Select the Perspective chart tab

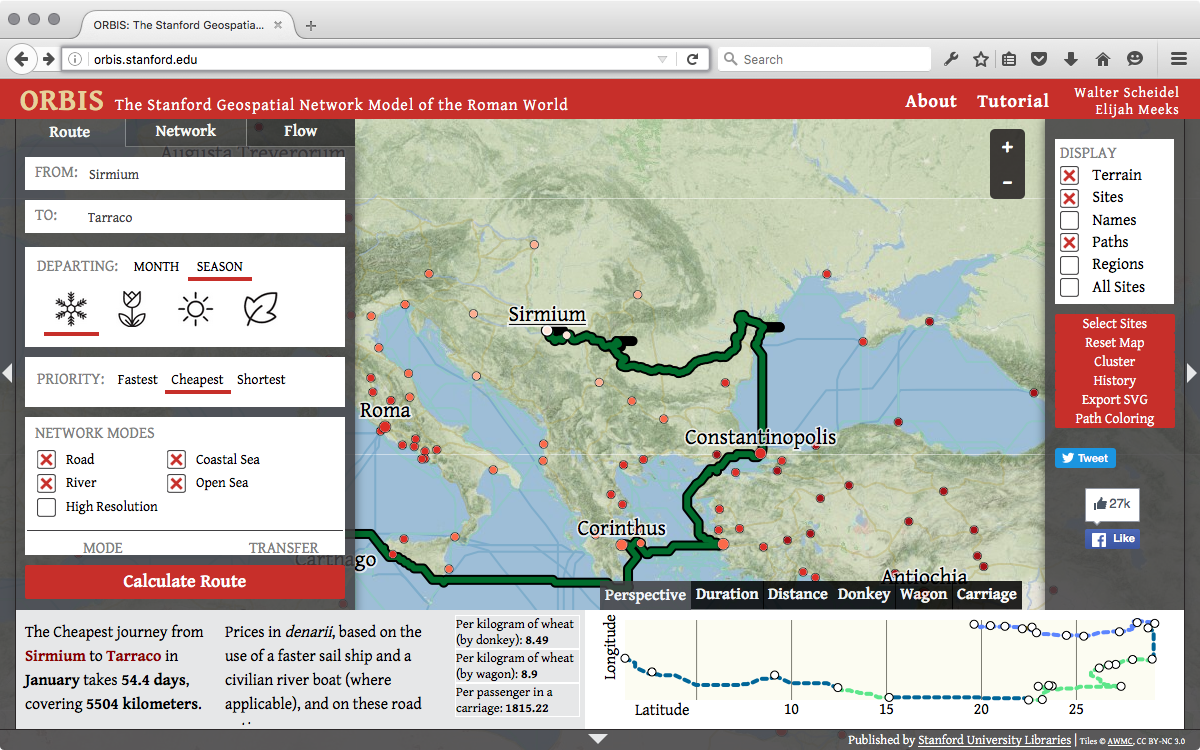[x=645, y=594]
